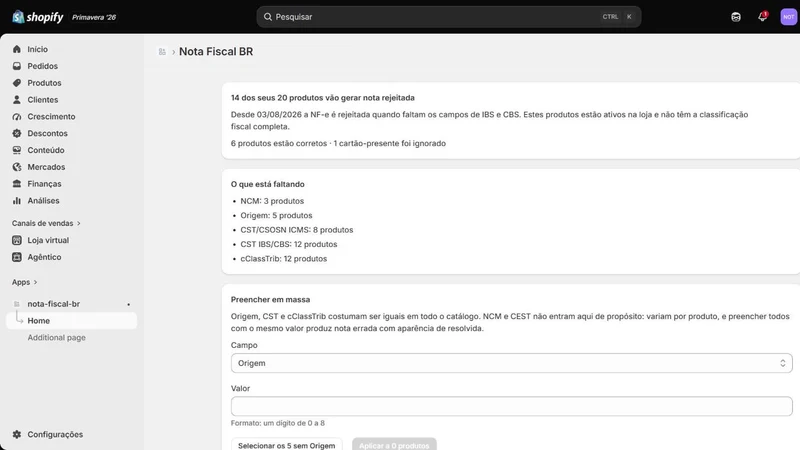The height and width of the screenshot is (450, 800).
Task: Open Pedidos page
Action: pos(42,66)
